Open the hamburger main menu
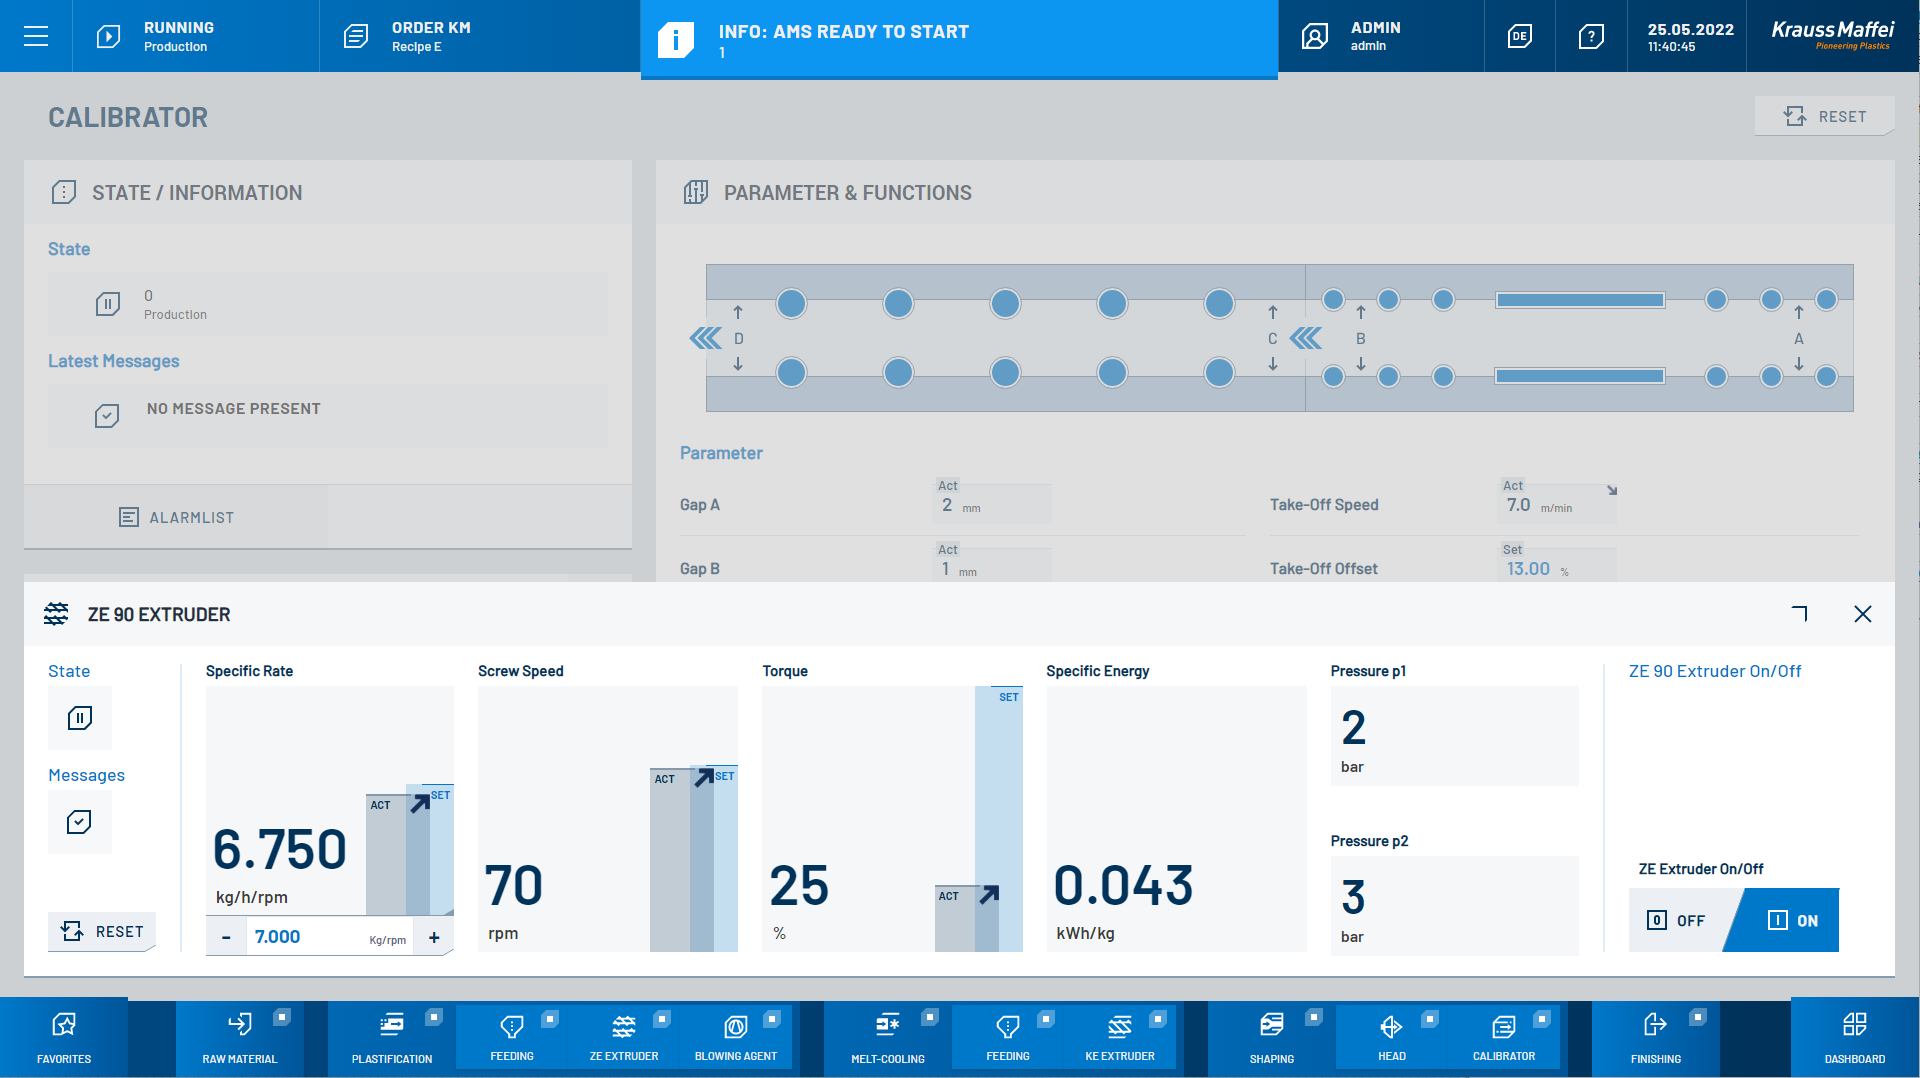This screenshot has width=1920, height=1078. pos(36,37)
